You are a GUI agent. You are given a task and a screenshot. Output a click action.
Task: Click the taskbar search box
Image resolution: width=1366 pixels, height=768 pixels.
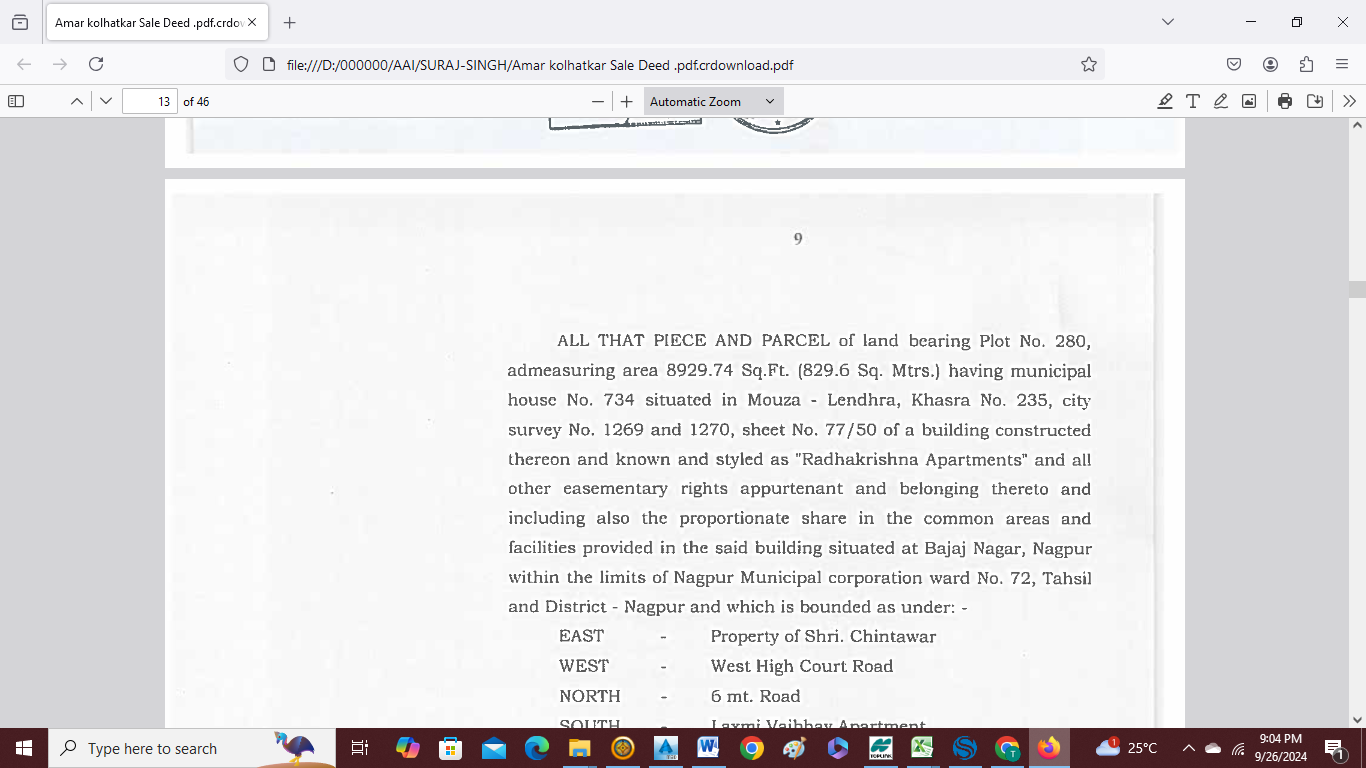193,748
